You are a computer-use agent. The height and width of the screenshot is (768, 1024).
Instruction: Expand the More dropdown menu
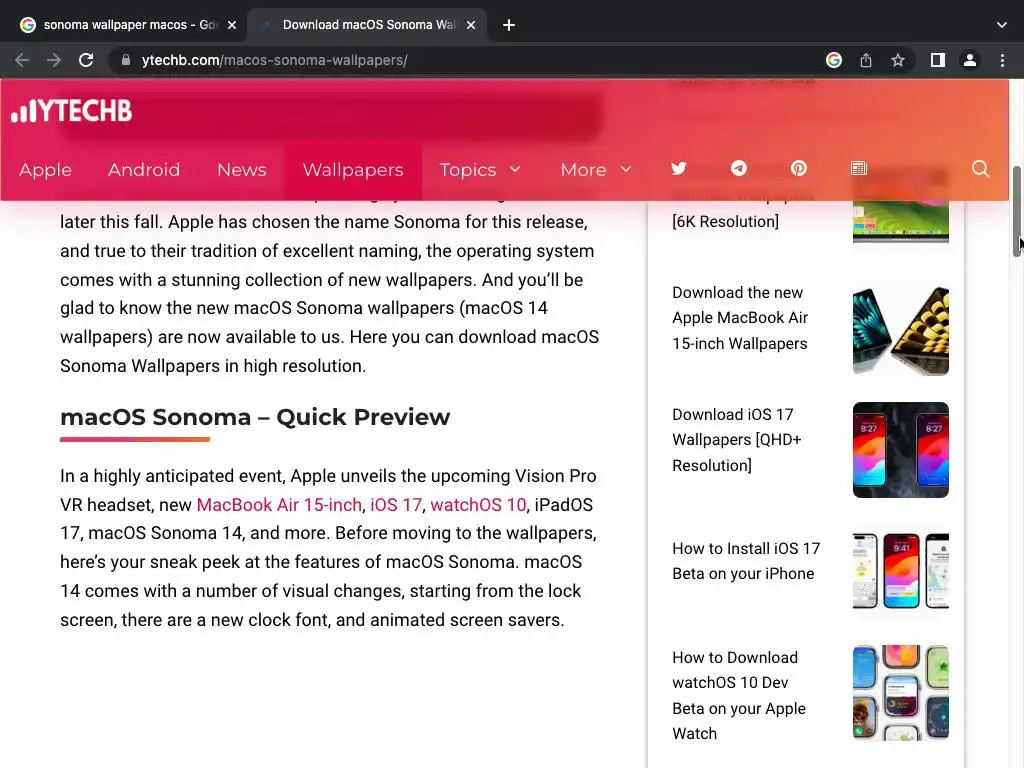click(596, 170)
